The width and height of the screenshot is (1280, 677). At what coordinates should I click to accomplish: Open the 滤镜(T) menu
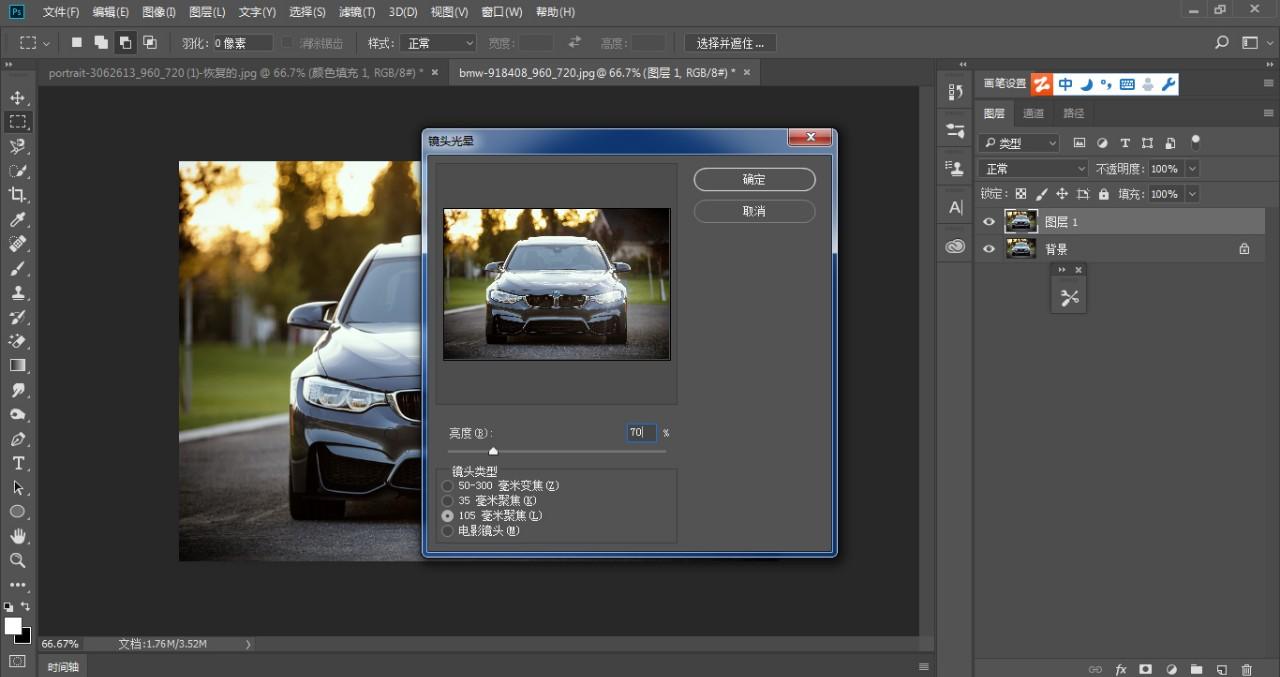coord(357,12)
